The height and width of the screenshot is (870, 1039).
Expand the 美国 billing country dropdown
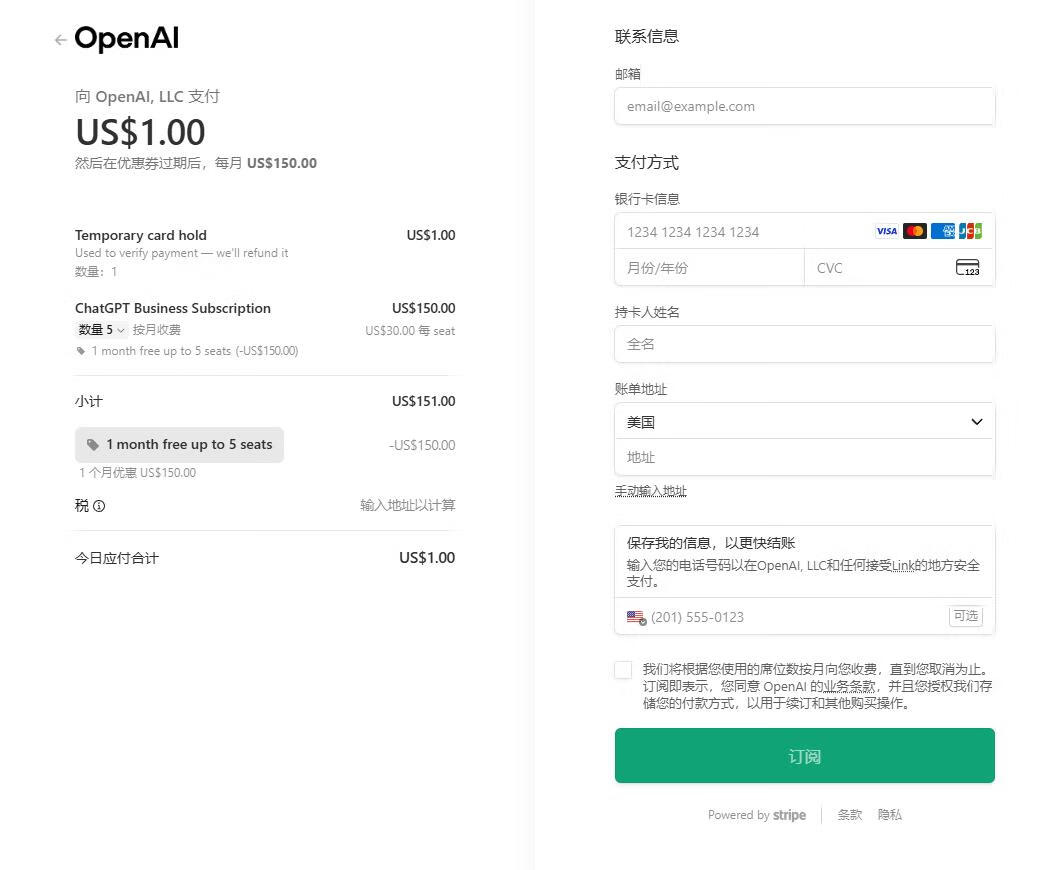804,422
